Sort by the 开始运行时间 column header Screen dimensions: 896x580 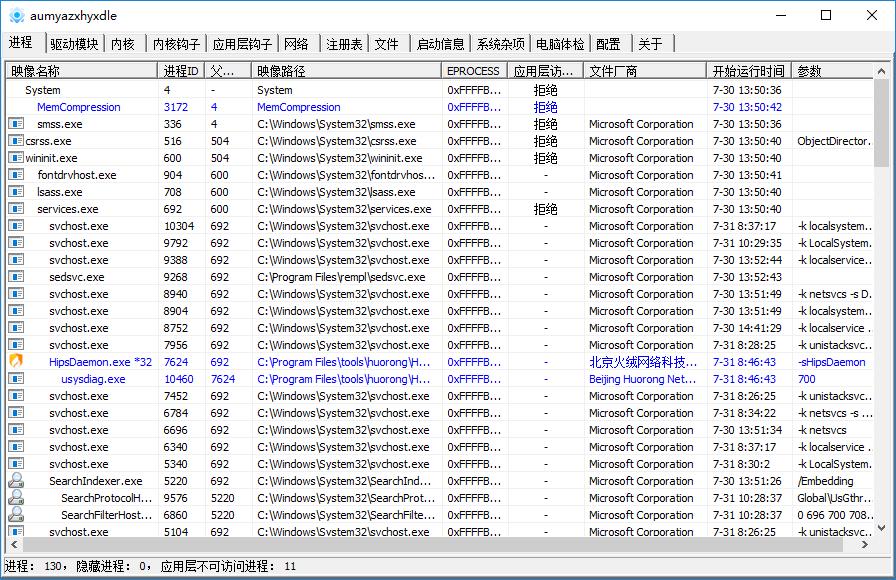pyautogui.click(x=748, y=71)
